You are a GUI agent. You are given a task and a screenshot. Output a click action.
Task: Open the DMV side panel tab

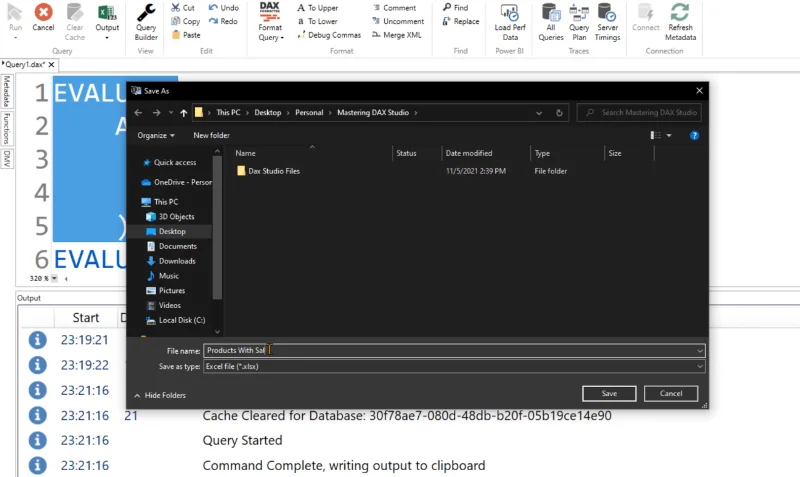(x=7, y=159)
